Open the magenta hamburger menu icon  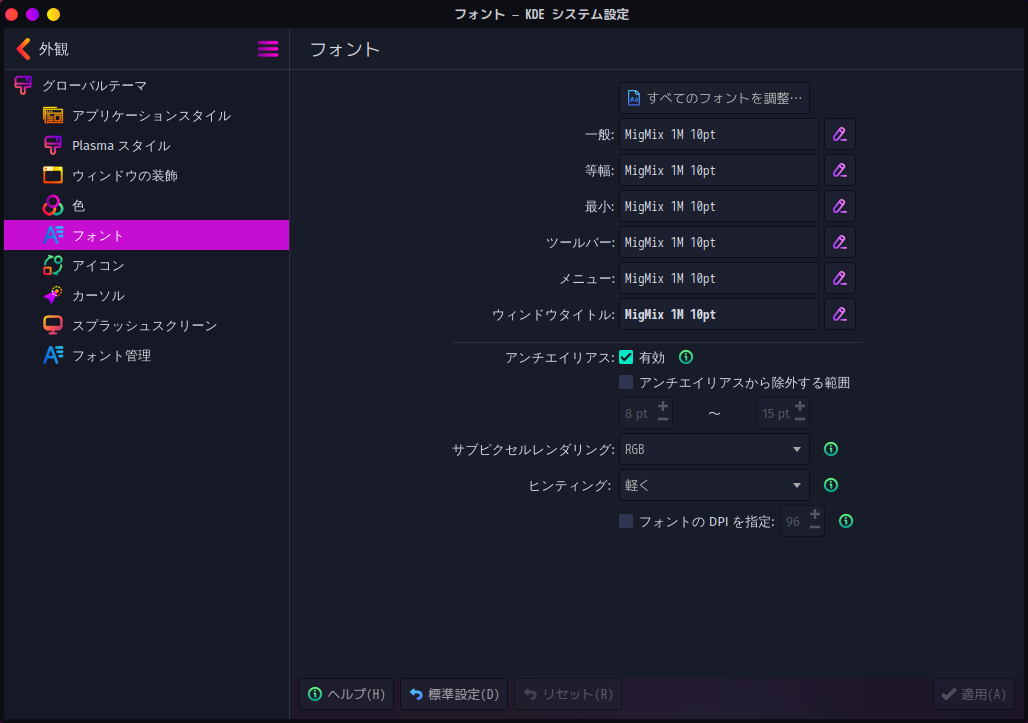coord(267,49)
